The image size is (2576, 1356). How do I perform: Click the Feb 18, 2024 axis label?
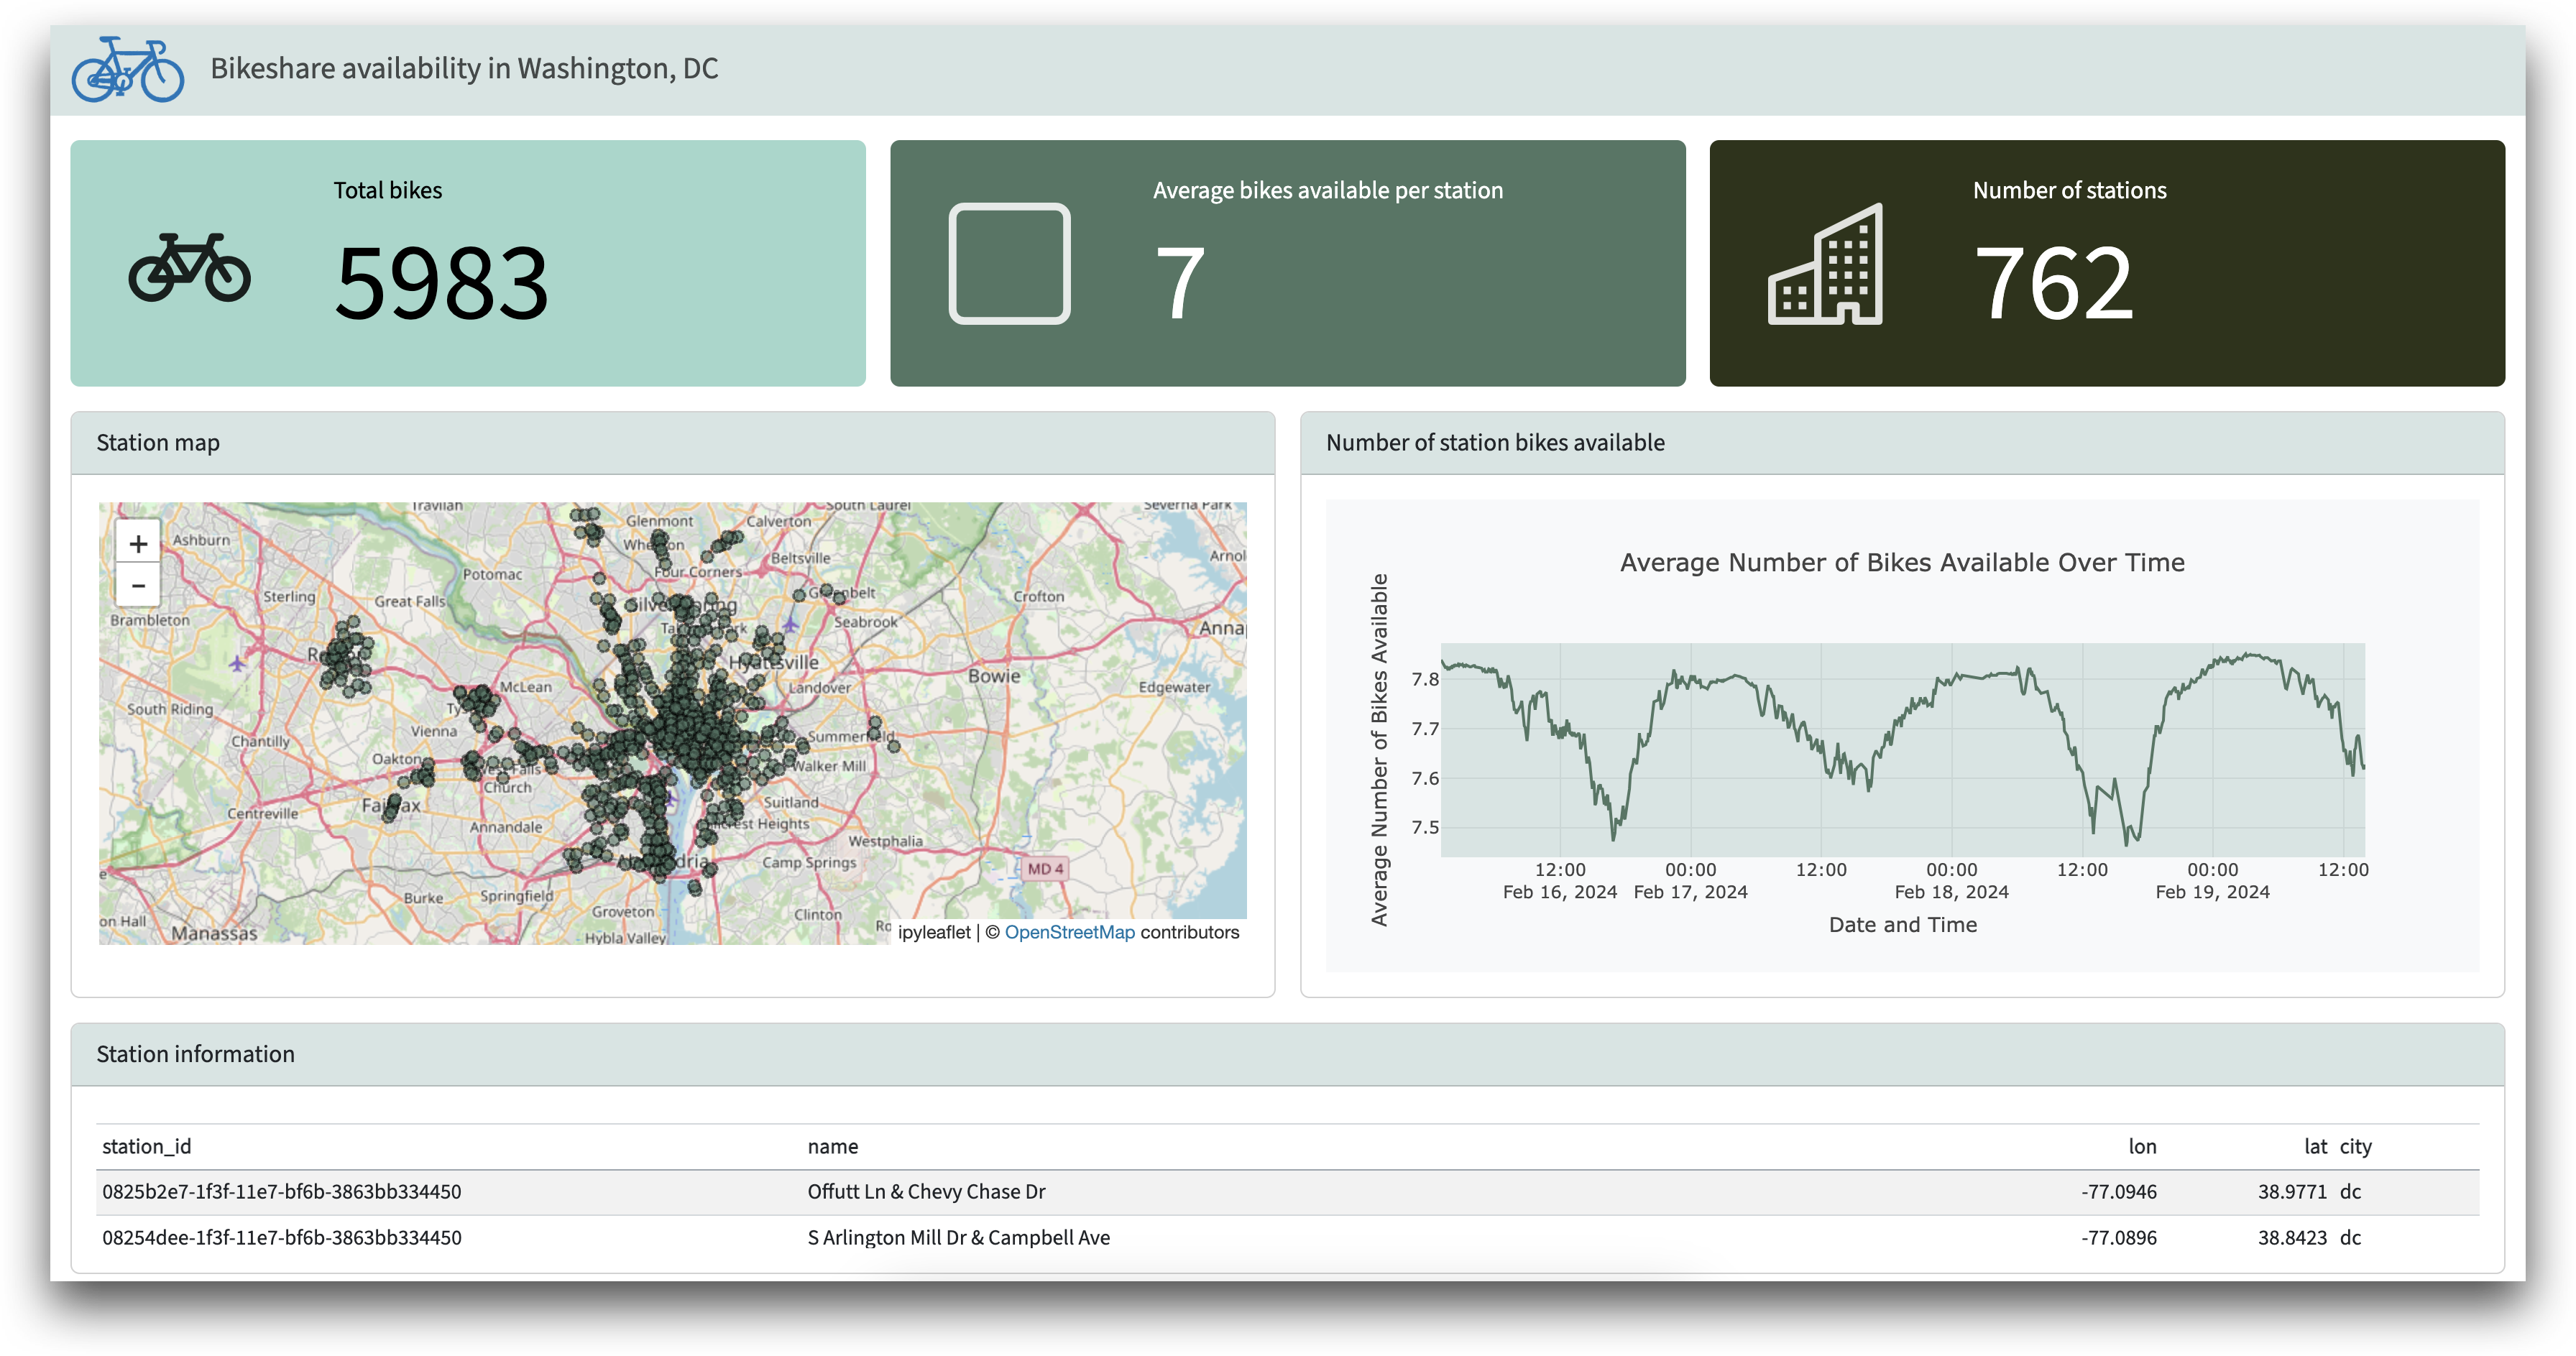(1951, 892)
